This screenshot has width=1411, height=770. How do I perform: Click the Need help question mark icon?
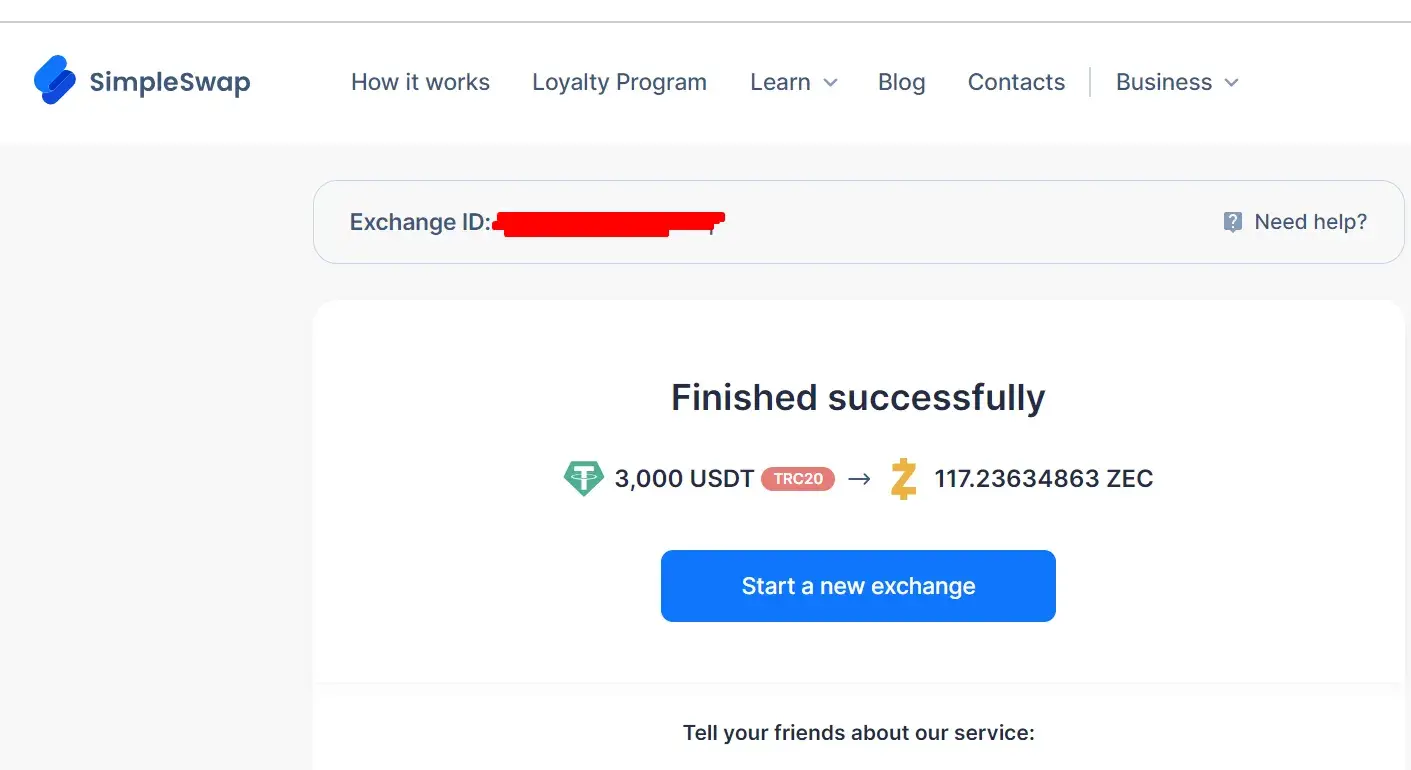pos(1233,222)
